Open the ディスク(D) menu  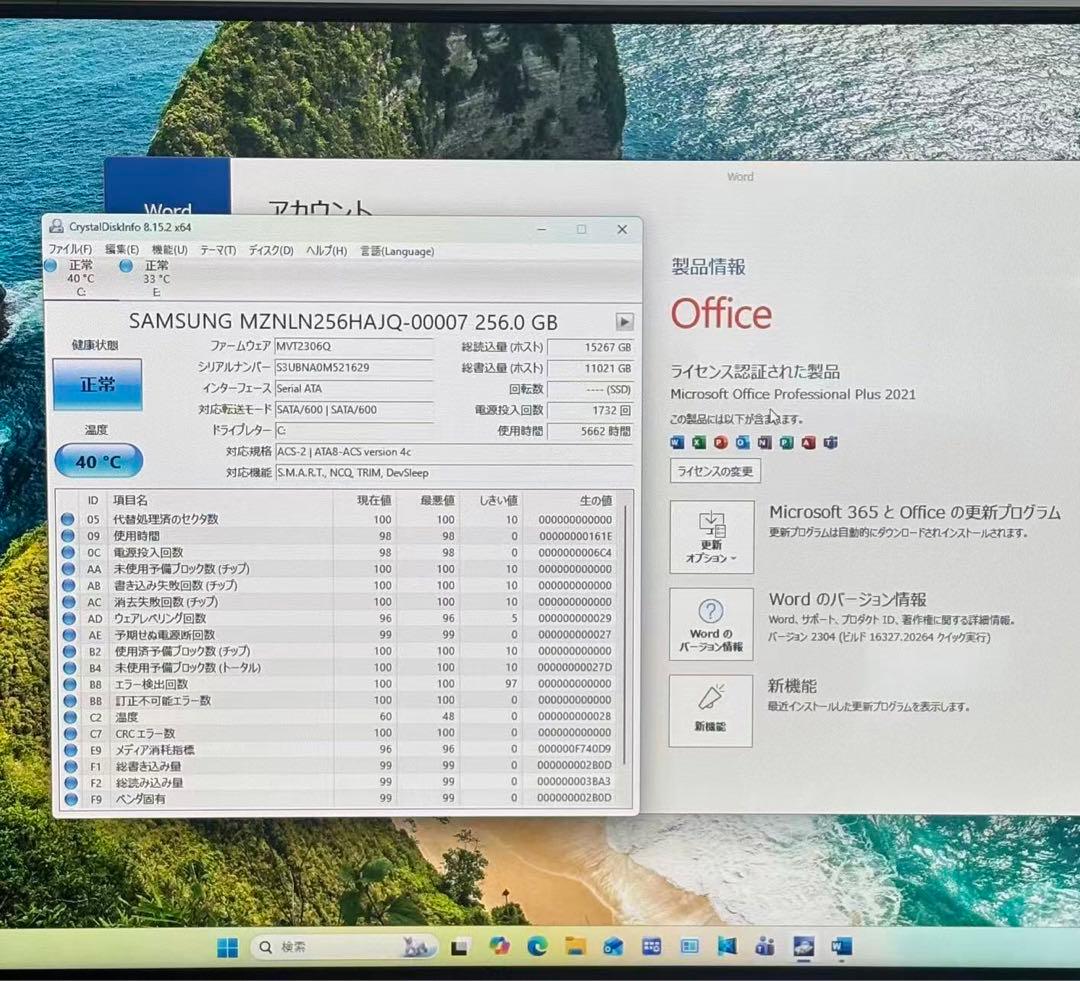(x=271, y=250)
